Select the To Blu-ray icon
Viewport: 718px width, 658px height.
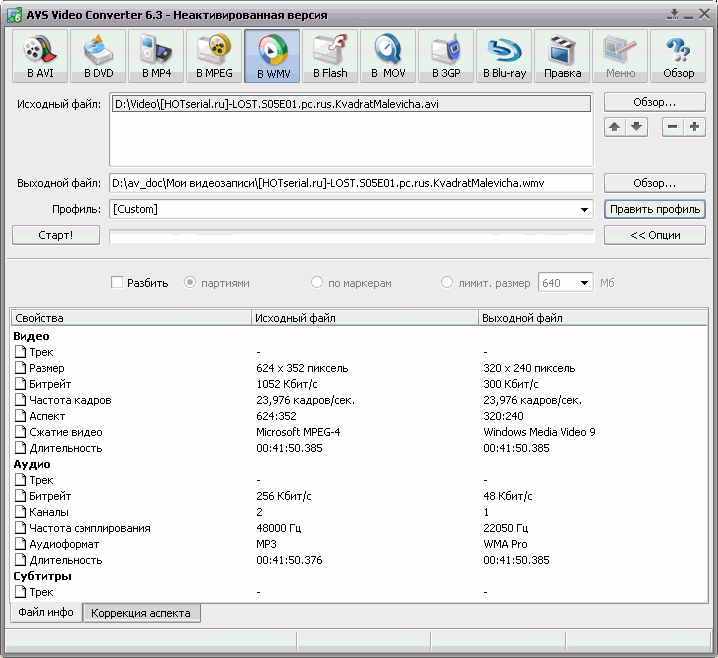point(504,56)
